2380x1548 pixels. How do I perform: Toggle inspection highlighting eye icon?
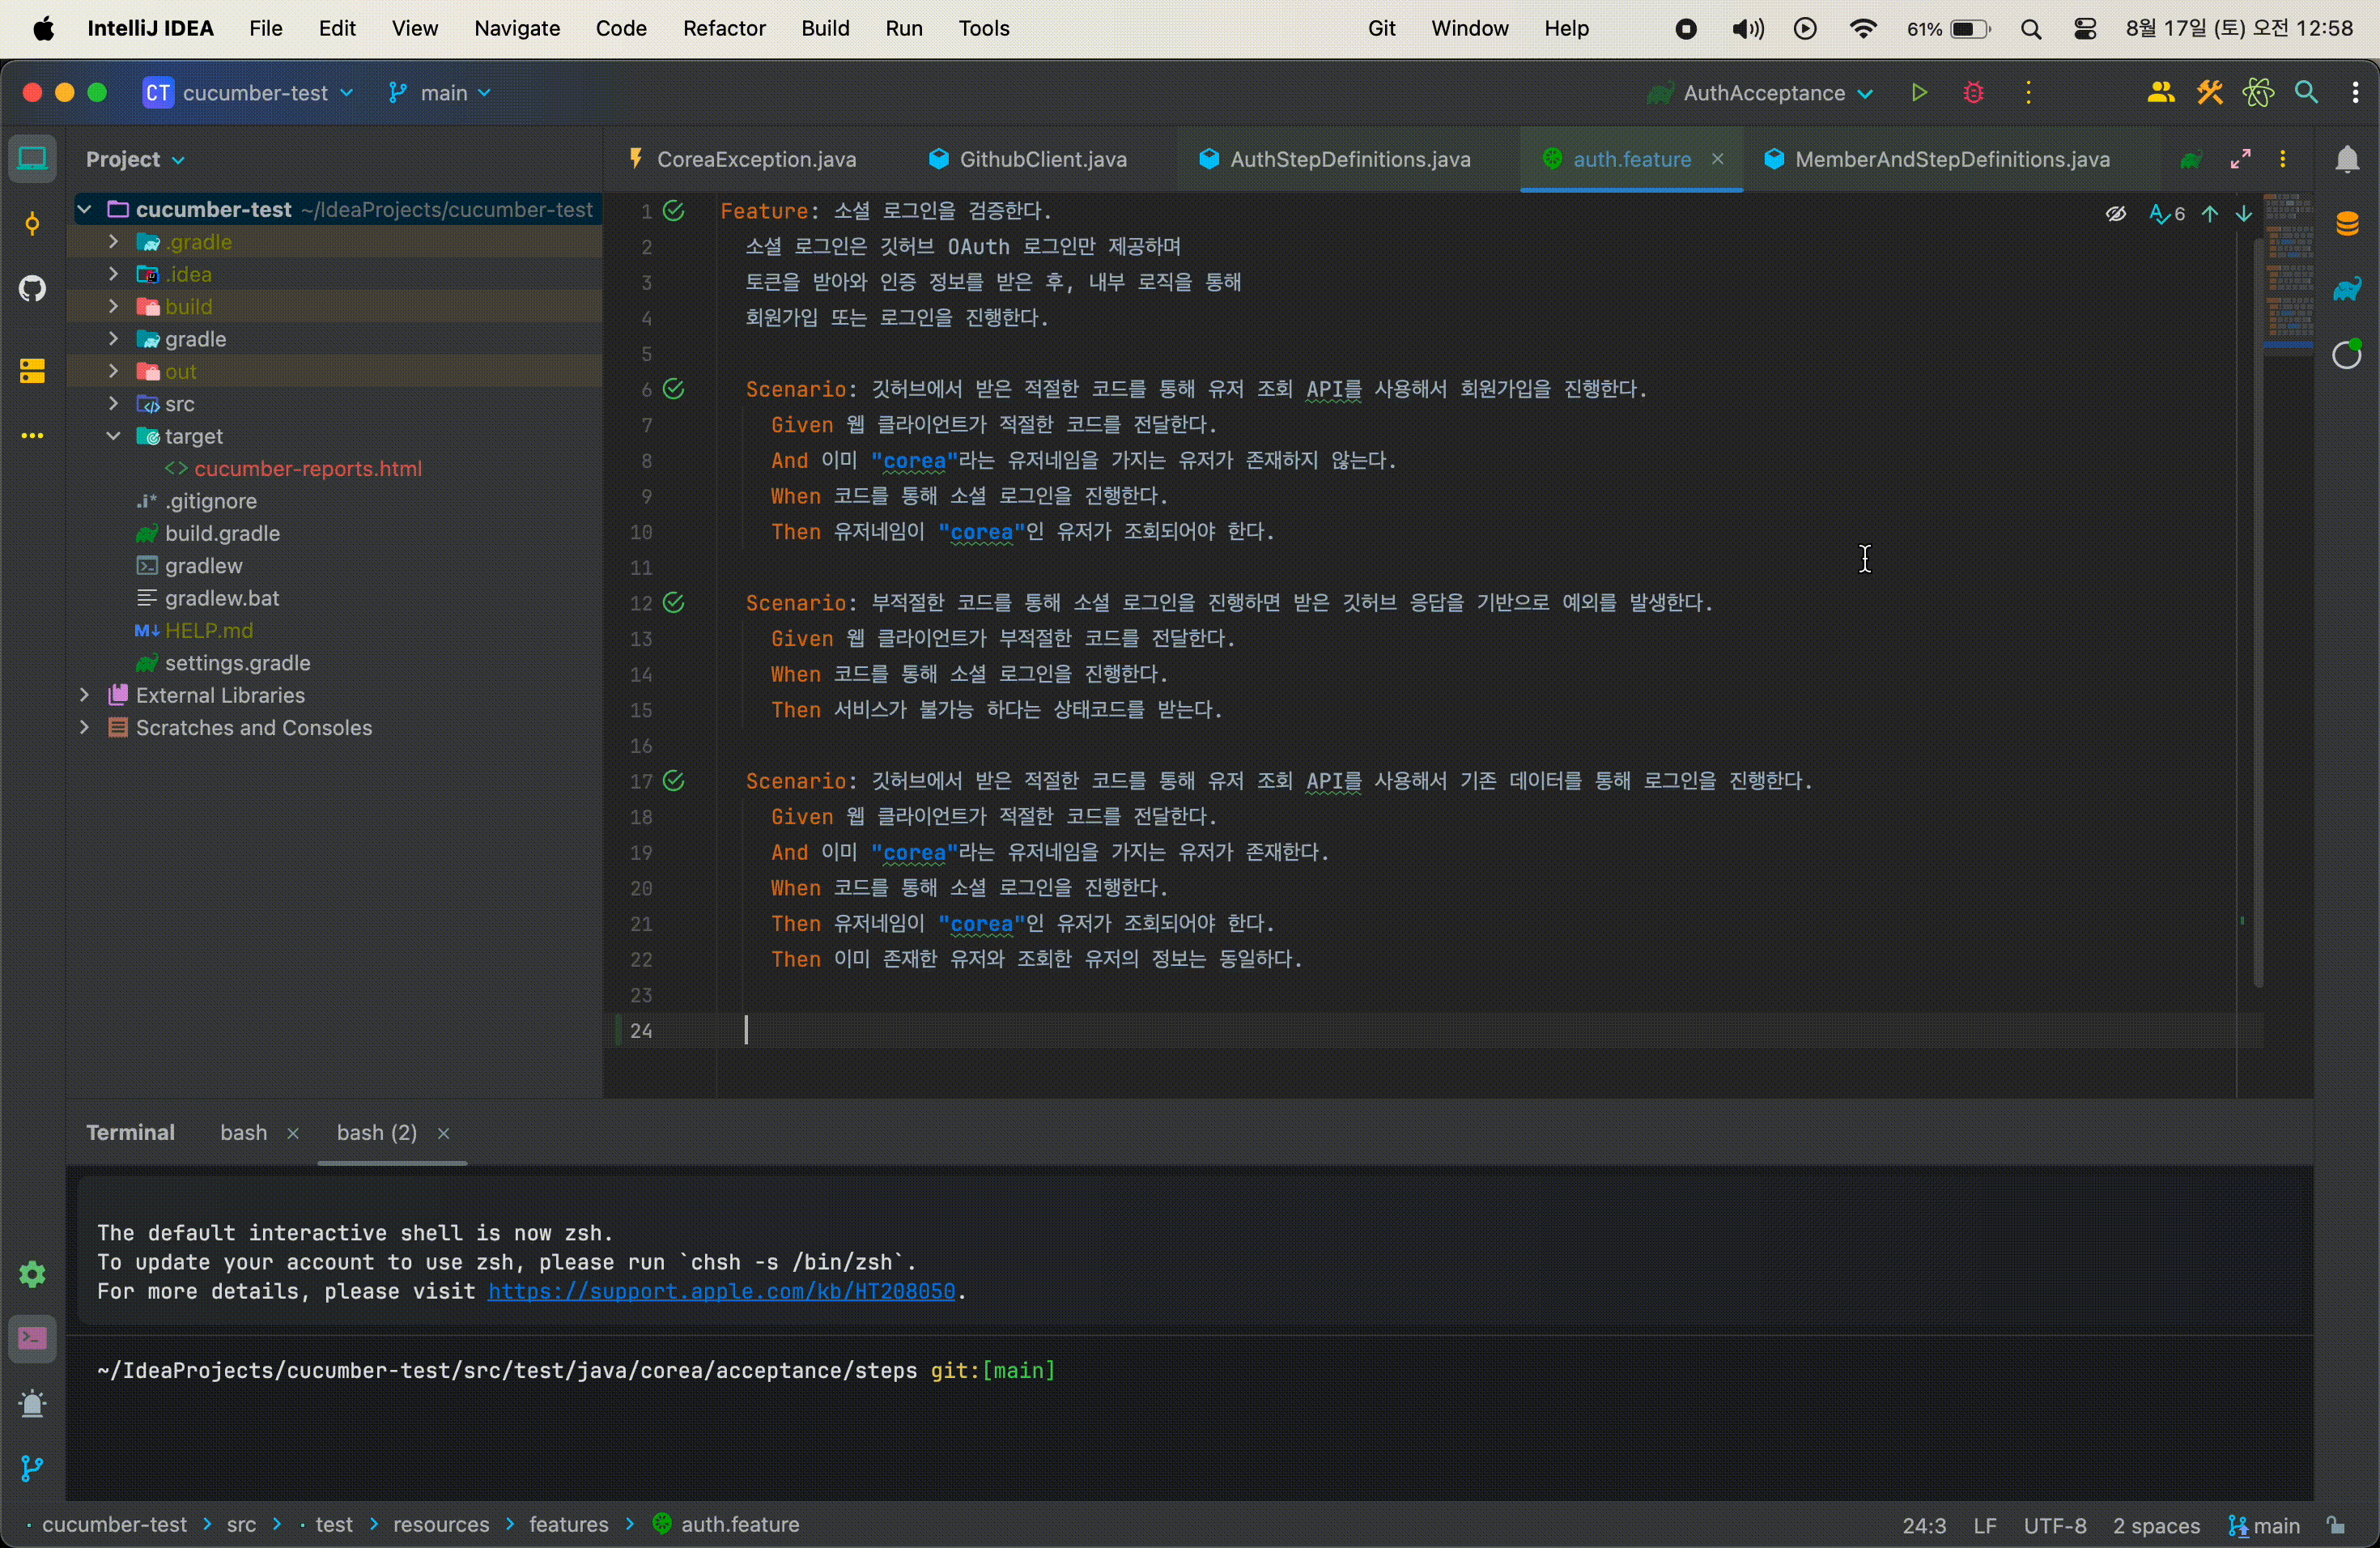click(x=2115, y=214)
